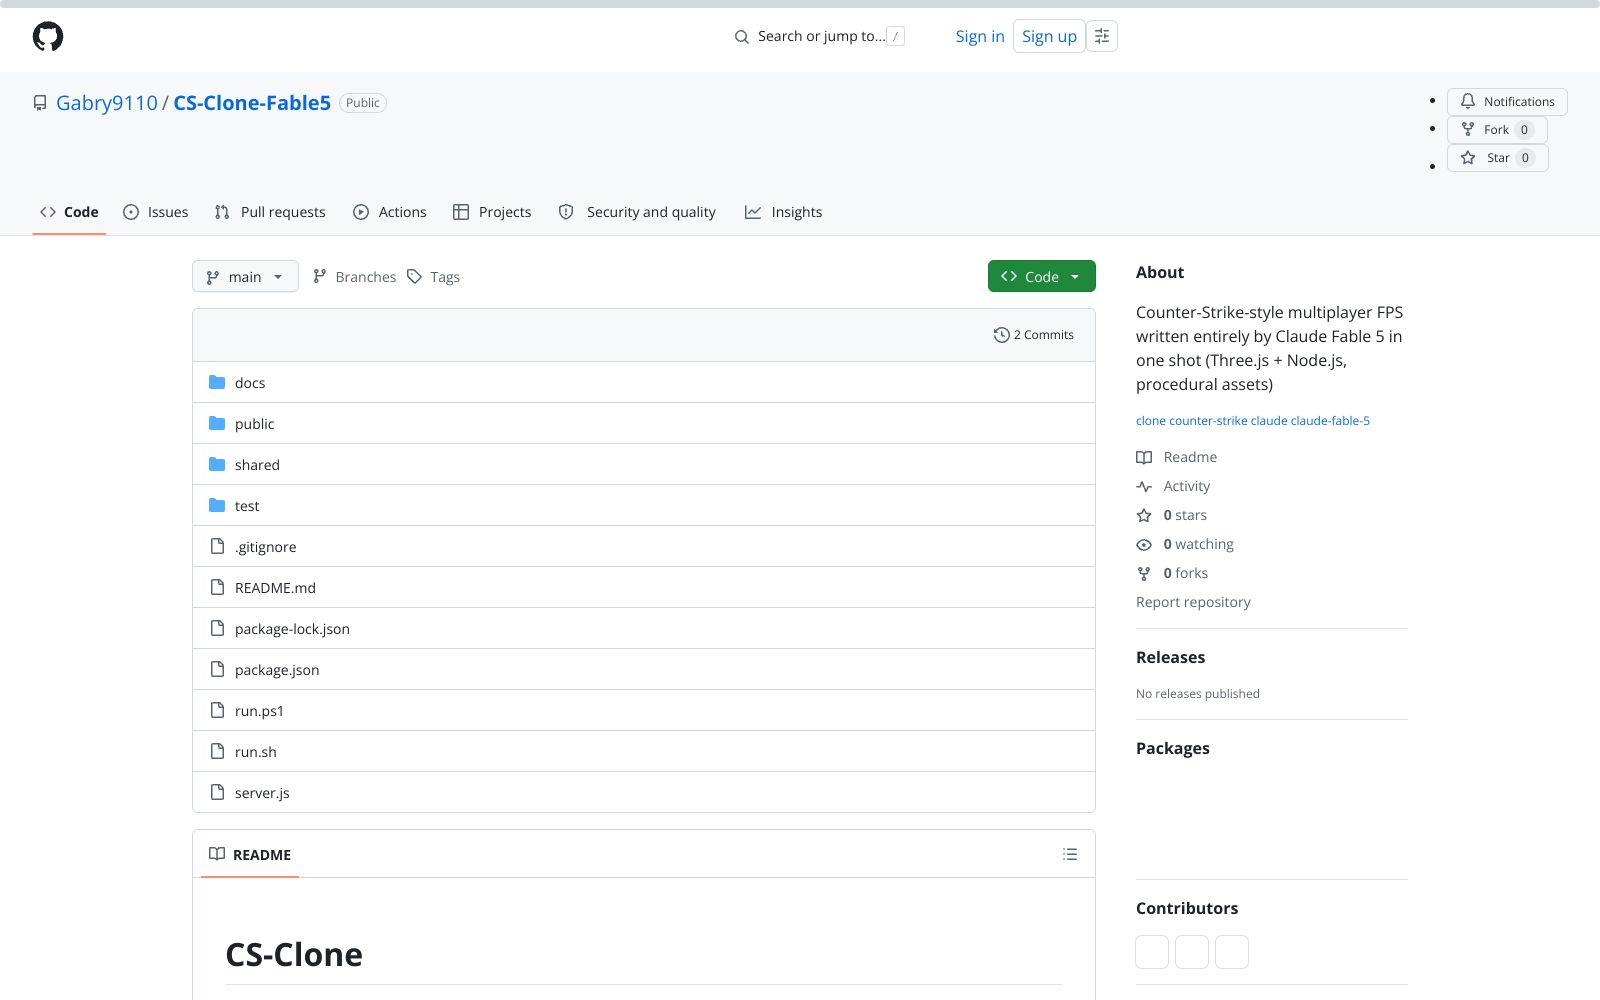Image resolution: width=1600 pixels, height=1000 pixels.
Task: Open the Actions tab
Action: pos(390,212)
